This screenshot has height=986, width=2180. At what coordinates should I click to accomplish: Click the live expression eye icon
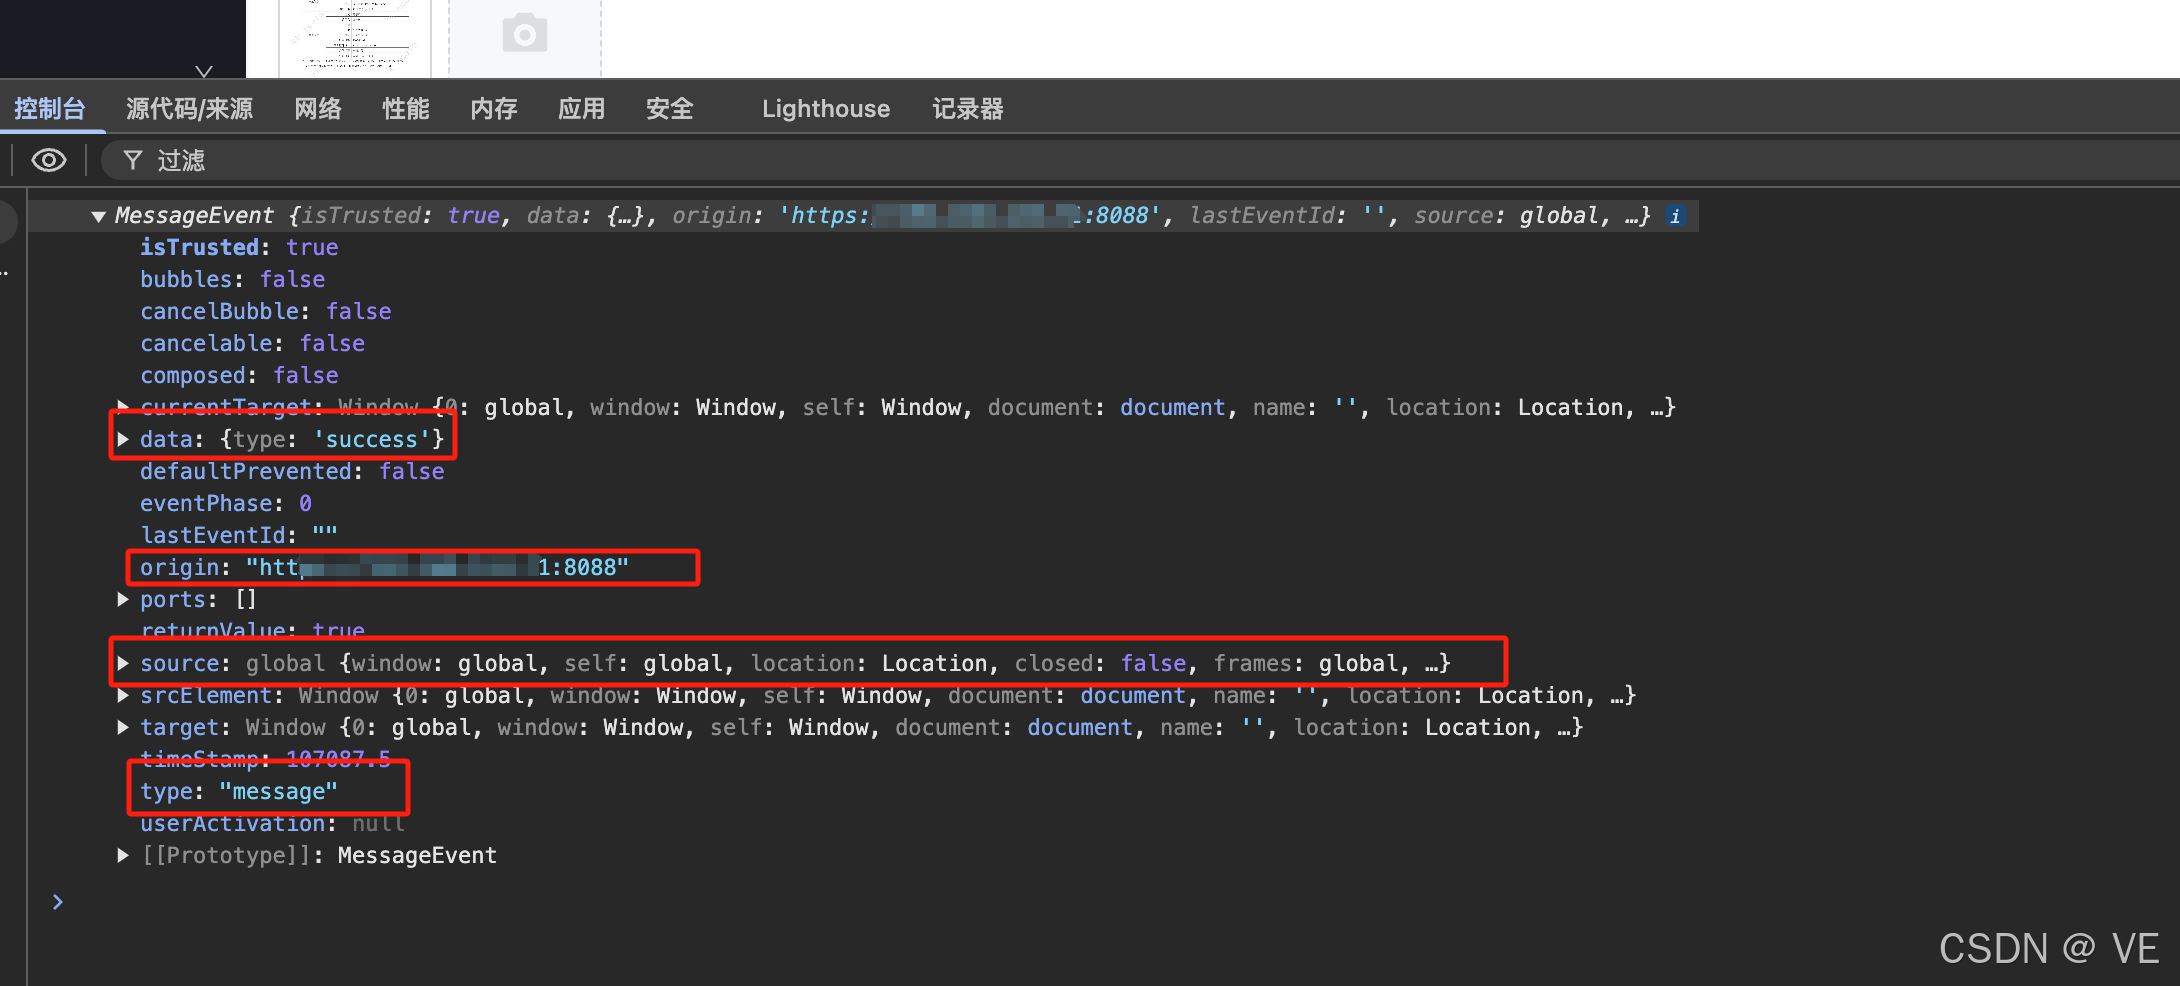pos(49,160)
